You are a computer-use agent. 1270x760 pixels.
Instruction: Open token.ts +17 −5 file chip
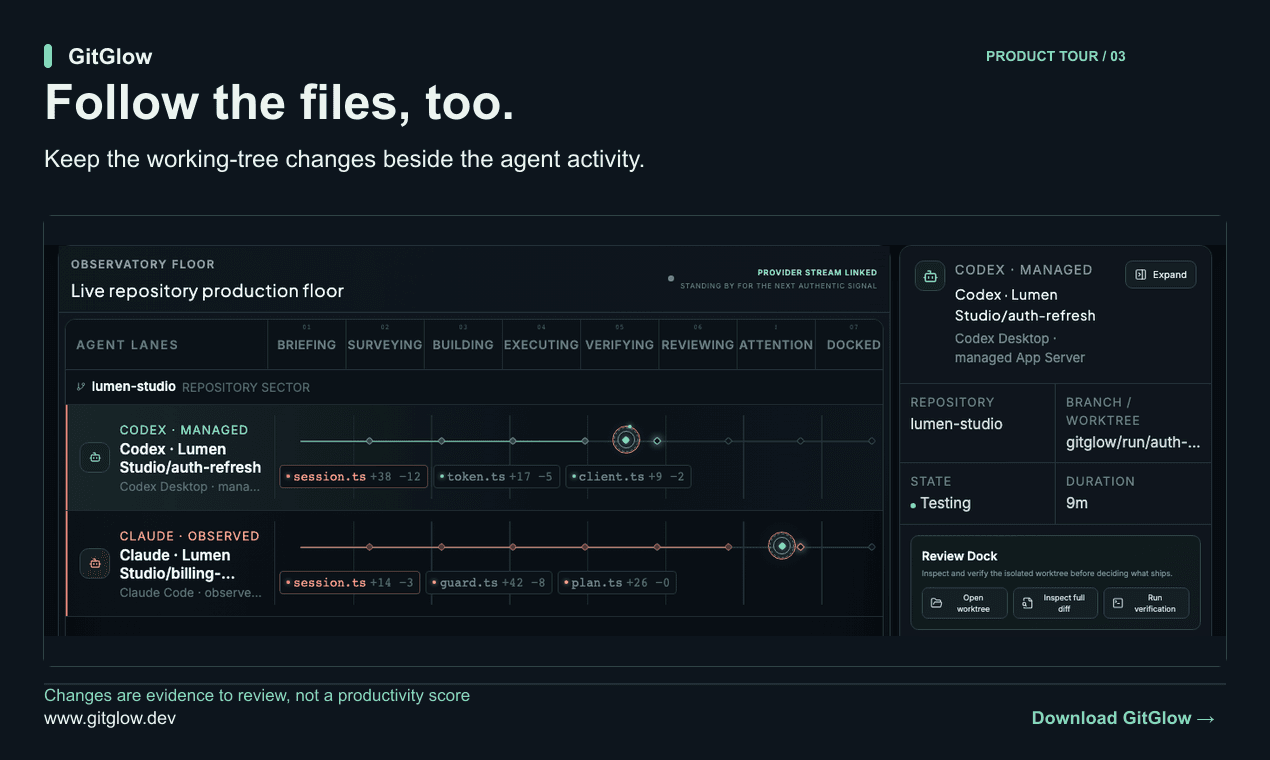click(496, 477)
